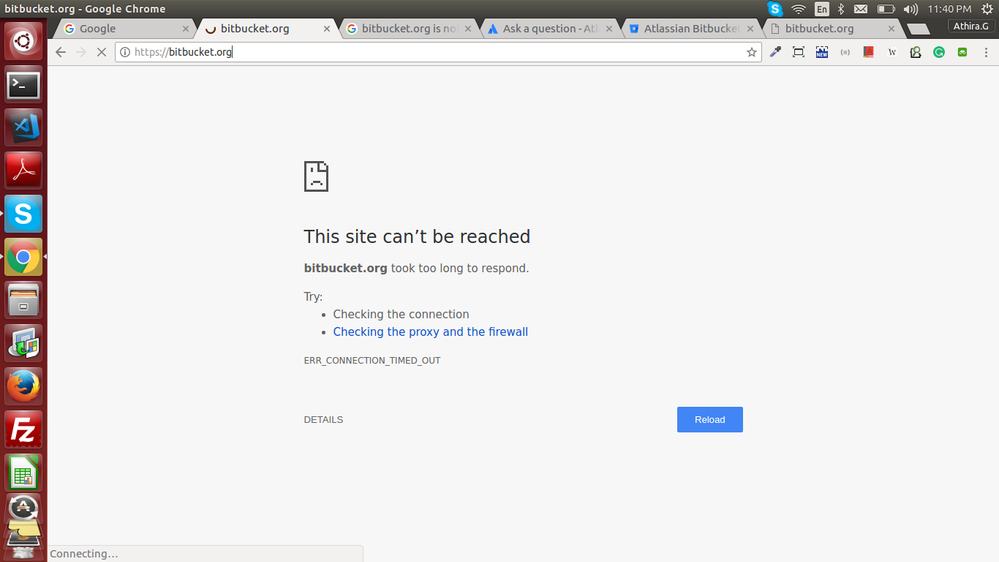Viewport: 999px width, 562px height.
Task: Open the blue NEW extension icon
Action: coord(822,52)
